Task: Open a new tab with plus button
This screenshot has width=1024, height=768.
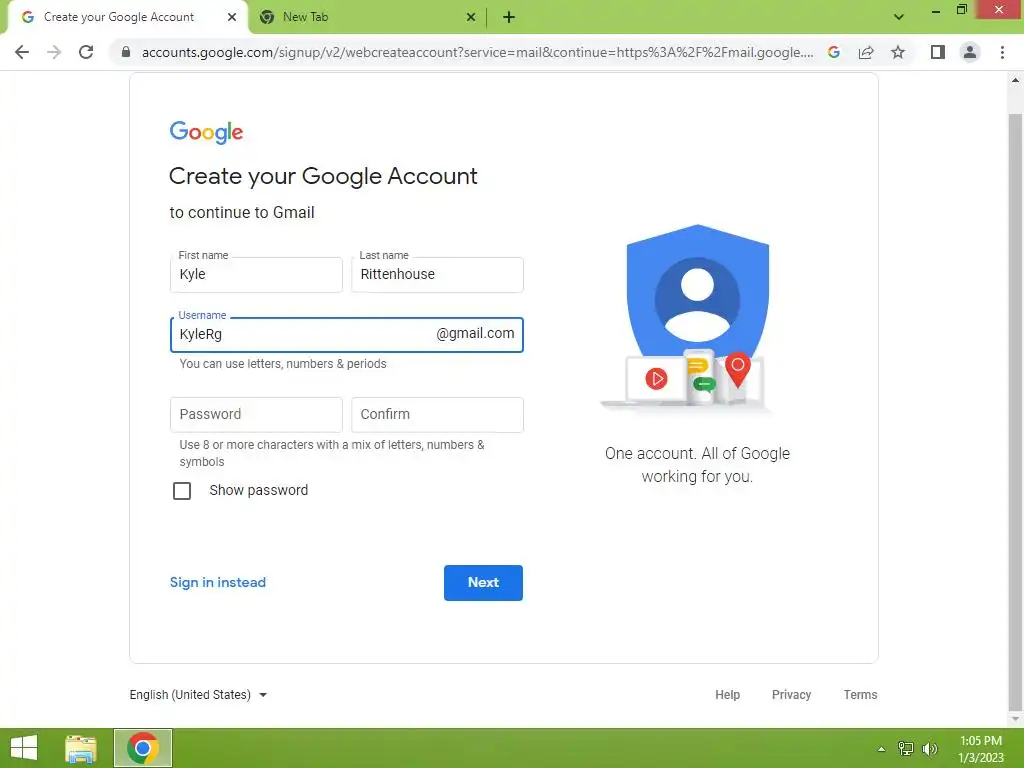Action: point(509,18)
